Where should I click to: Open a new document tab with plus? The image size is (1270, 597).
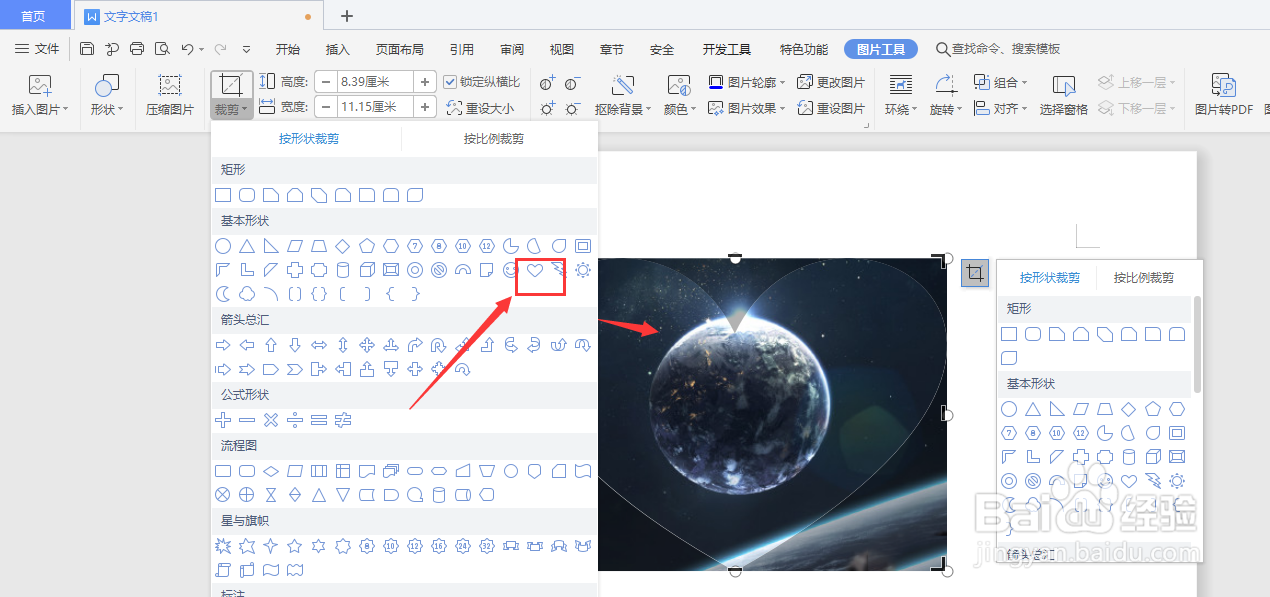tap(345, 16)
